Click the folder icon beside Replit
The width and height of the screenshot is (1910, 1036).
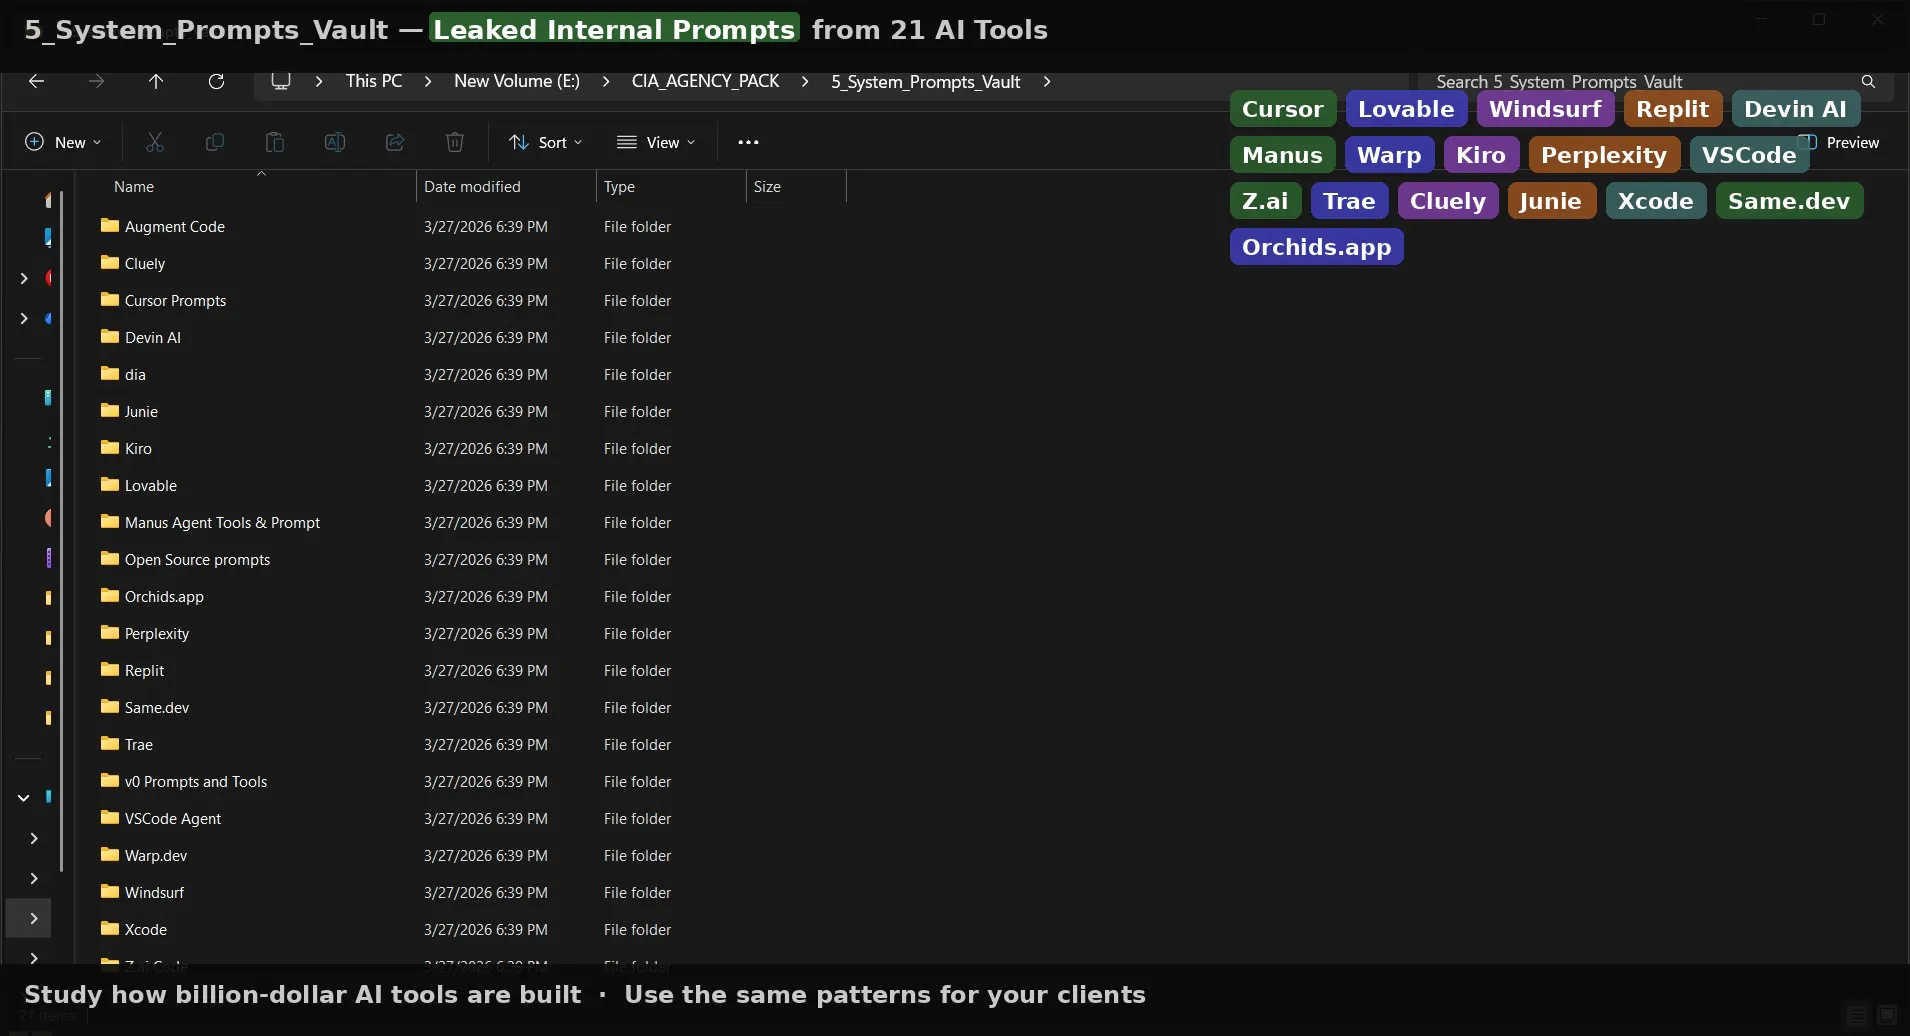[110, 670]
